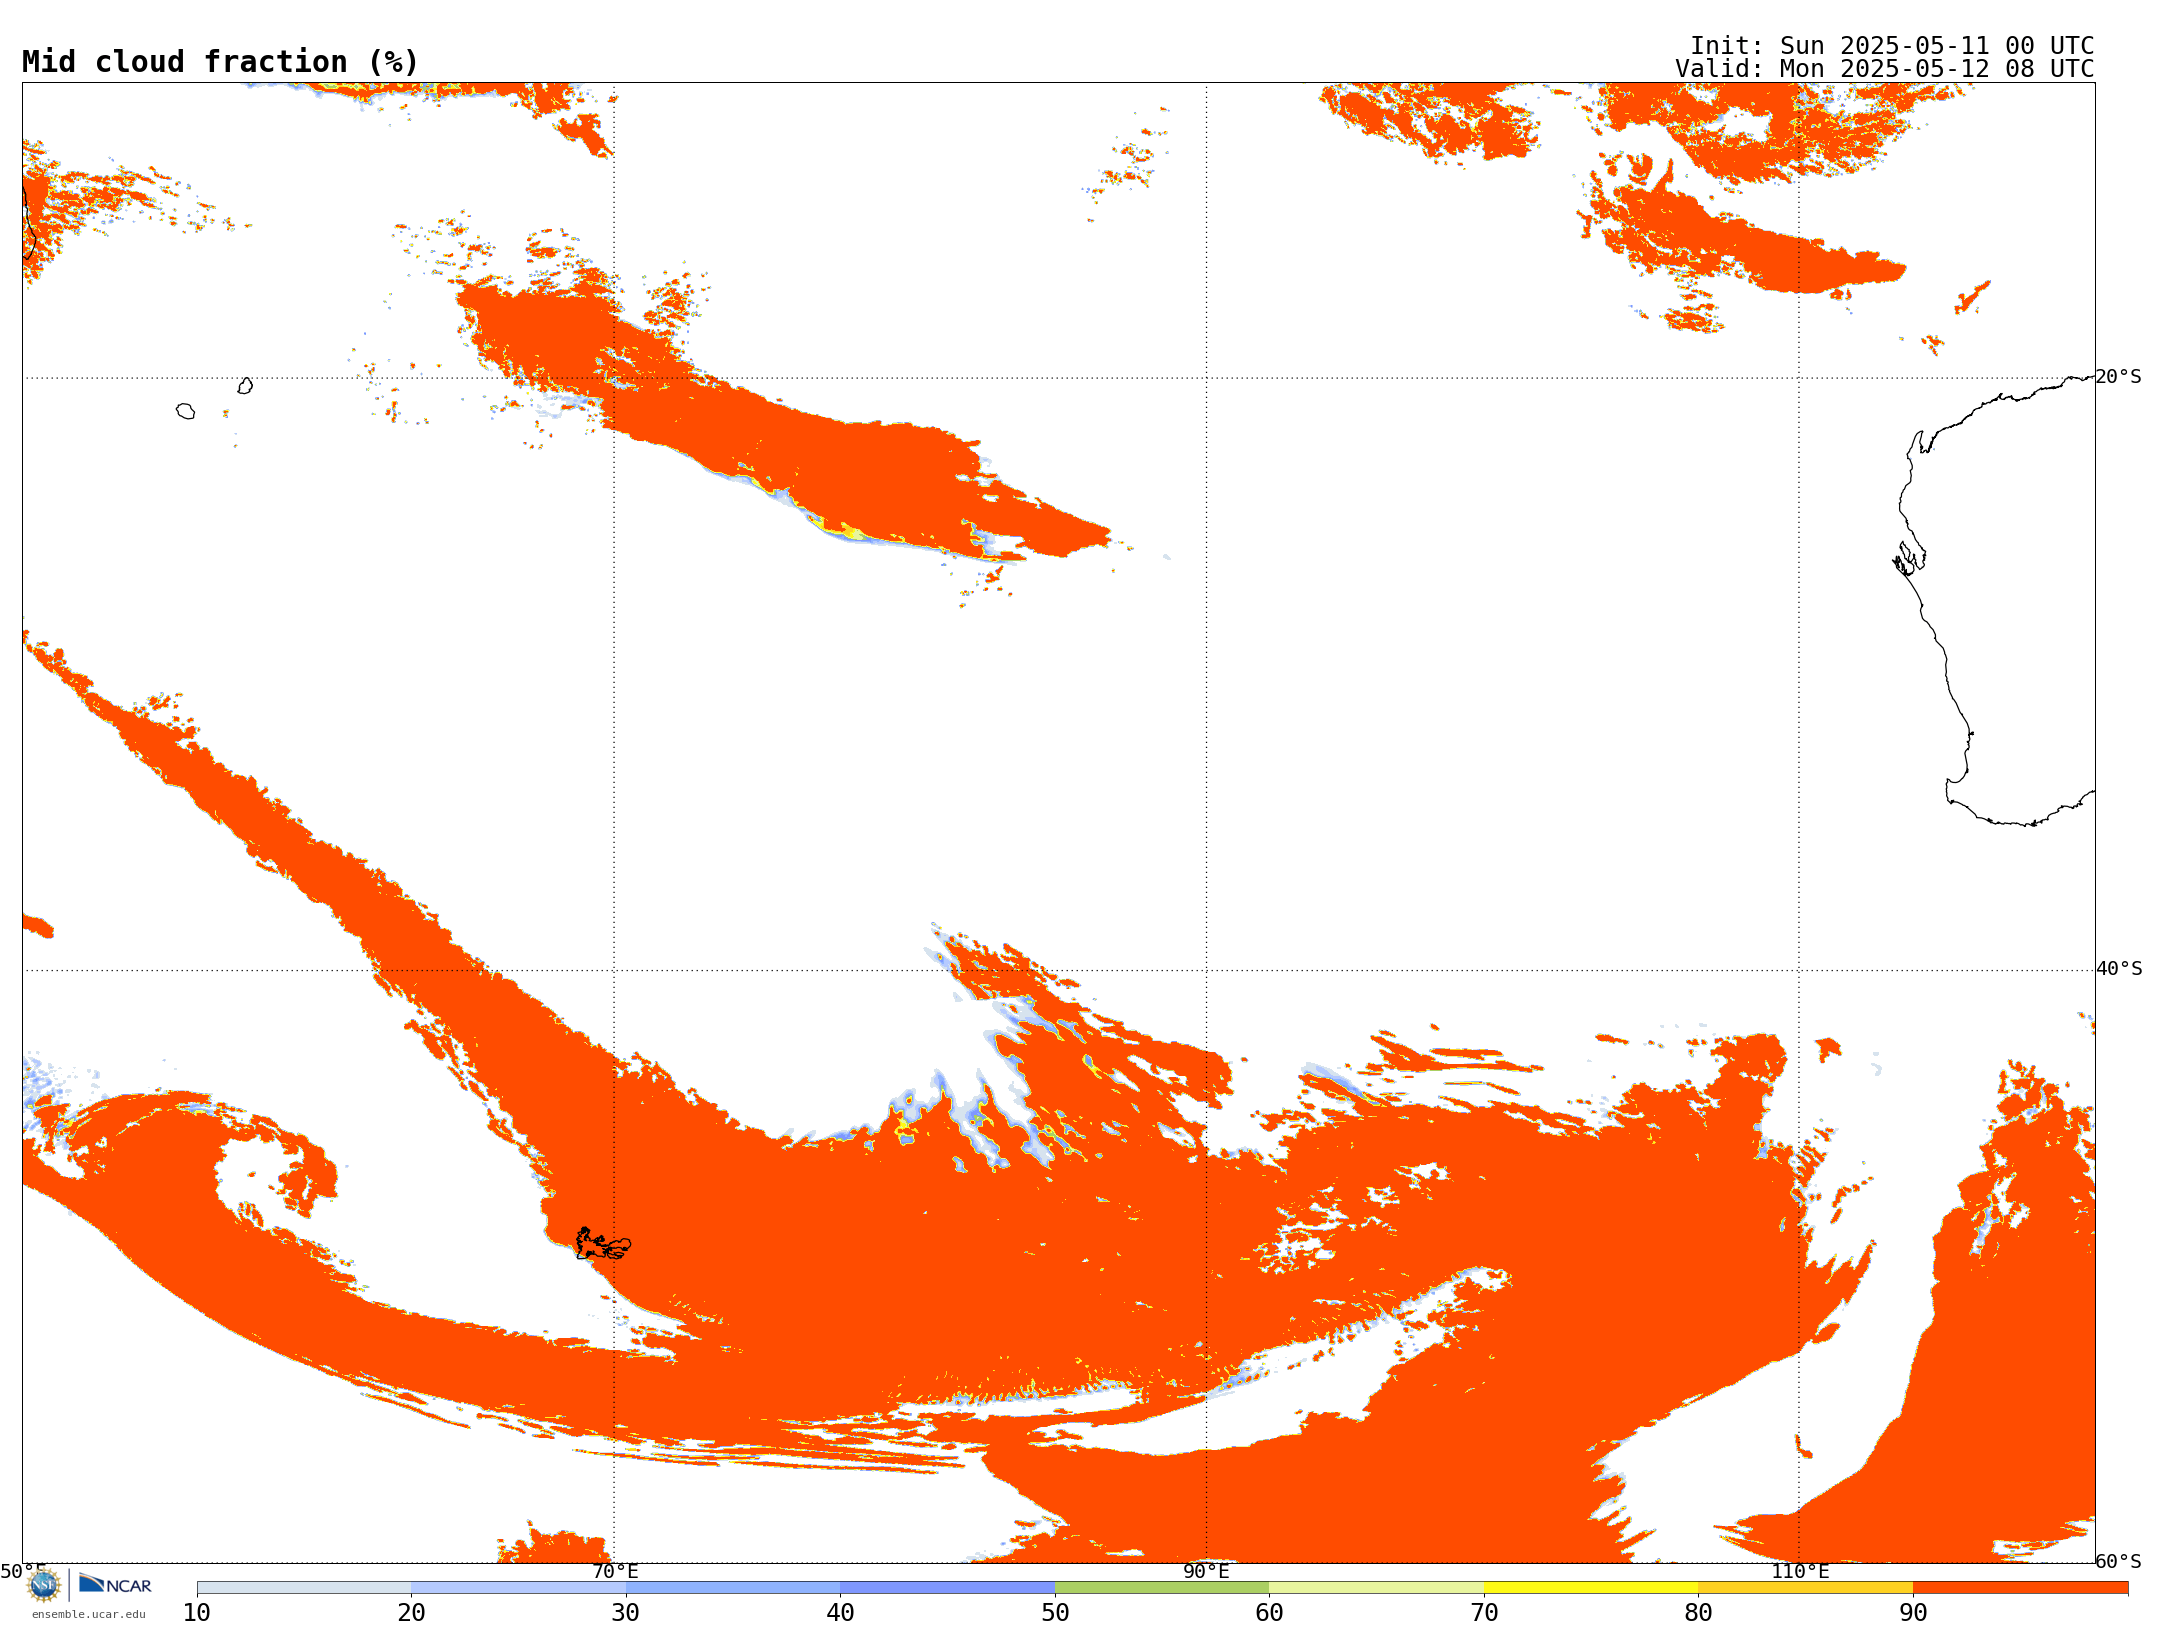The height and width of the screenshot is (1626, 2160).
Task: Click the colorbar tick label 30
Action: point(626,1613)
